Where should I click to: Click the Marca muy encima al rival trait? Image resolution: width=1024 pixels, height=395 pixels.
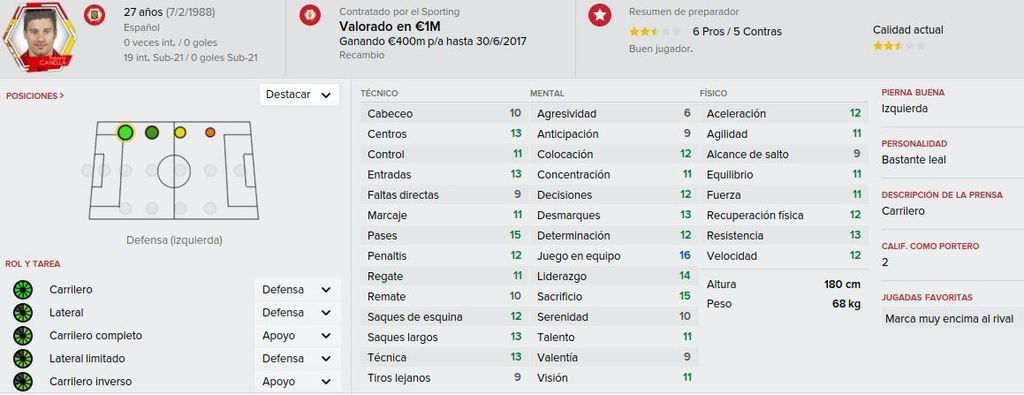pyautogui.click(x=950, y=319)
